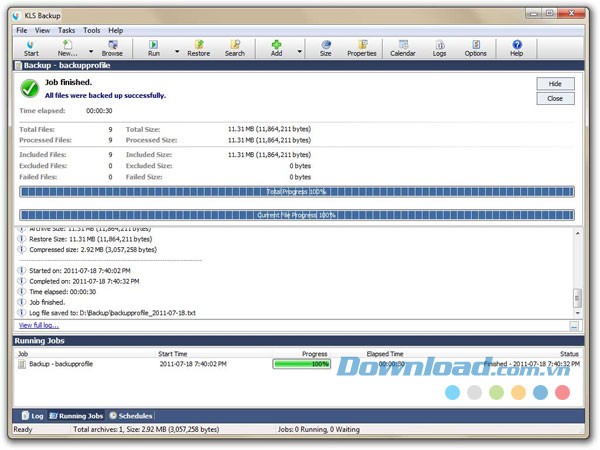The height and width of the screenshot is (450, 600).
Task: Click the Size toolbar icon
Action: [325, 47]
